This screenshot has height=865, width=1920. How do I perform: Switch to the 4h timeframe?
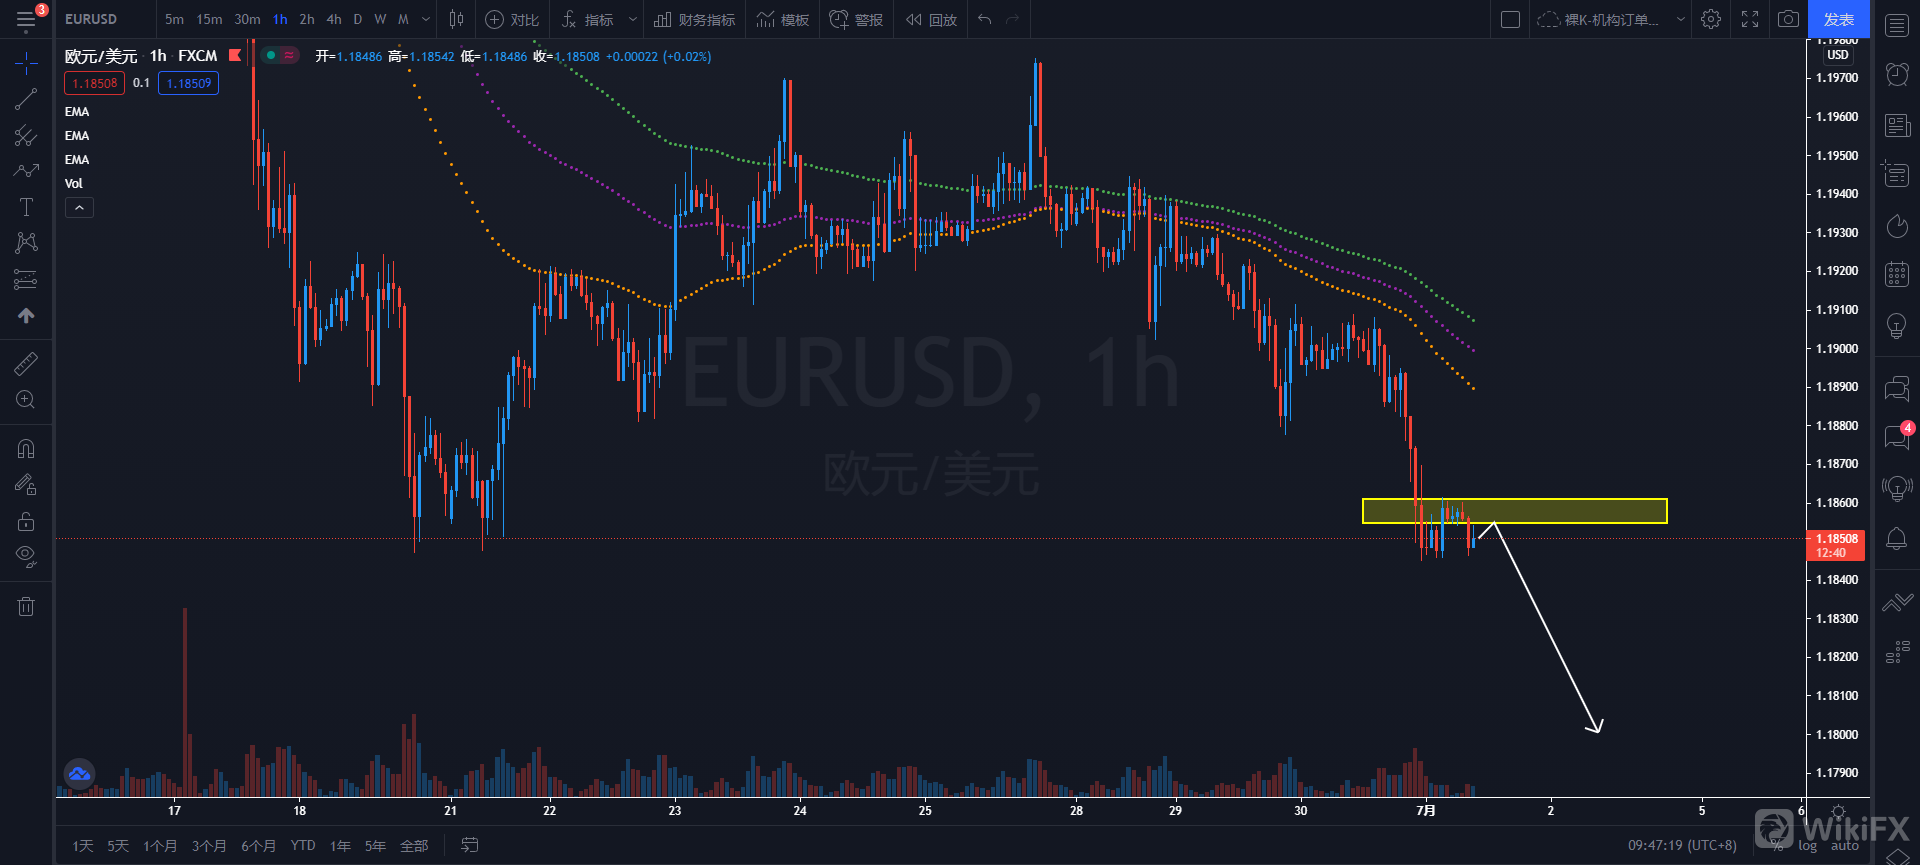pyautogui.click(x=334, y=19)
